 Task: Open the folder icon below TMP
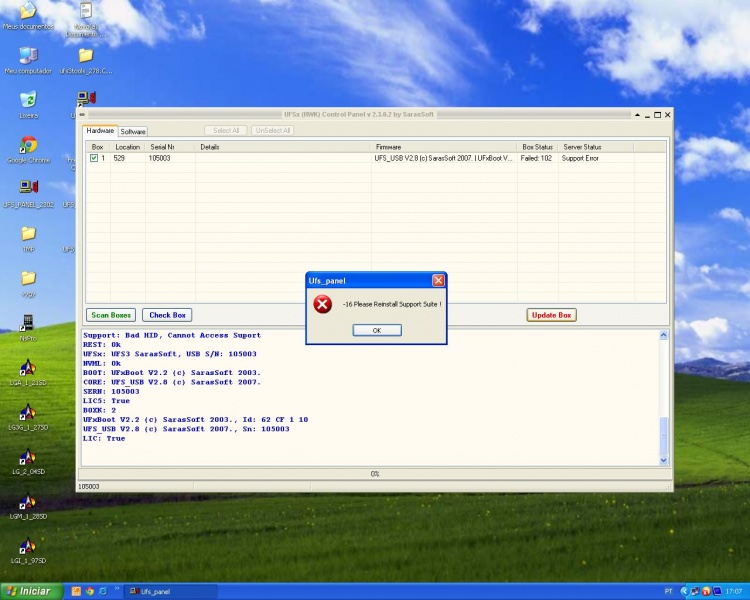pos(28,283)
